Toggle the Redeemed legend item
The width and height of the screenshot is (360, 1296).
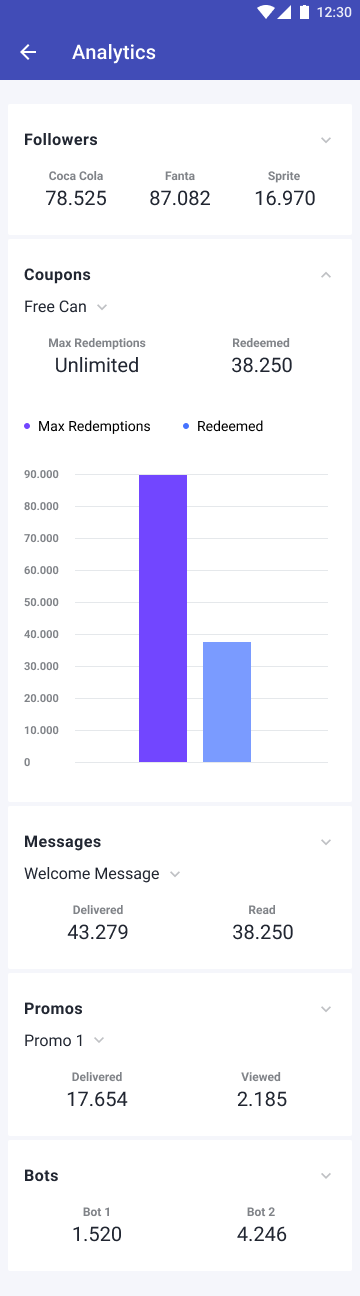223,426
